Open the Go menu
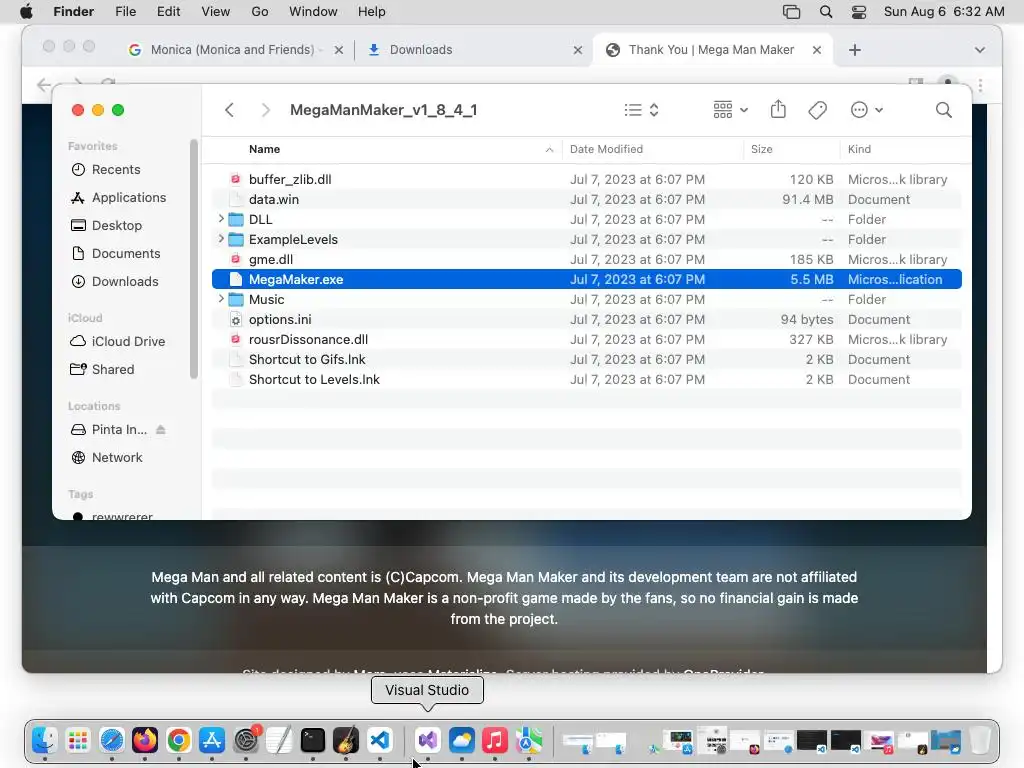This screenshot has width=1024, height=768. tap(260, 12)
